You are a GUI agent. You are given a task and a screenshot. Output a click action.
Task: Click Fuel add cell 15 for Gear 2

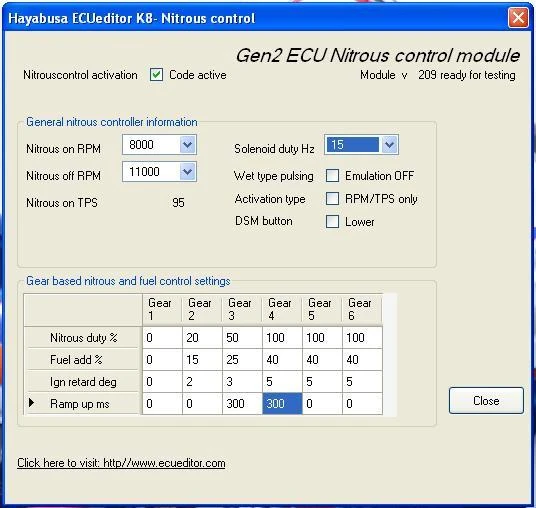[x=202, y=360]
